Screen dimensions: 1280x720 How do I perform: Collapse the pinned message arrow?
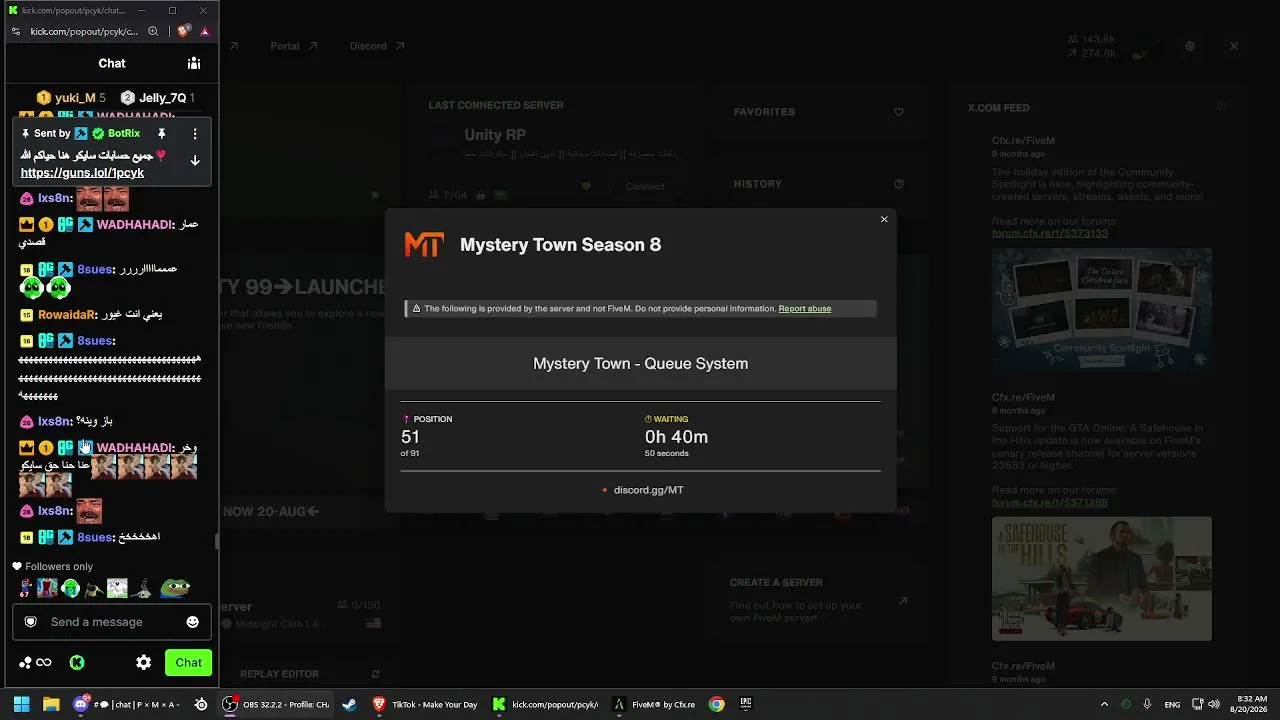click(x=195, y=160)
